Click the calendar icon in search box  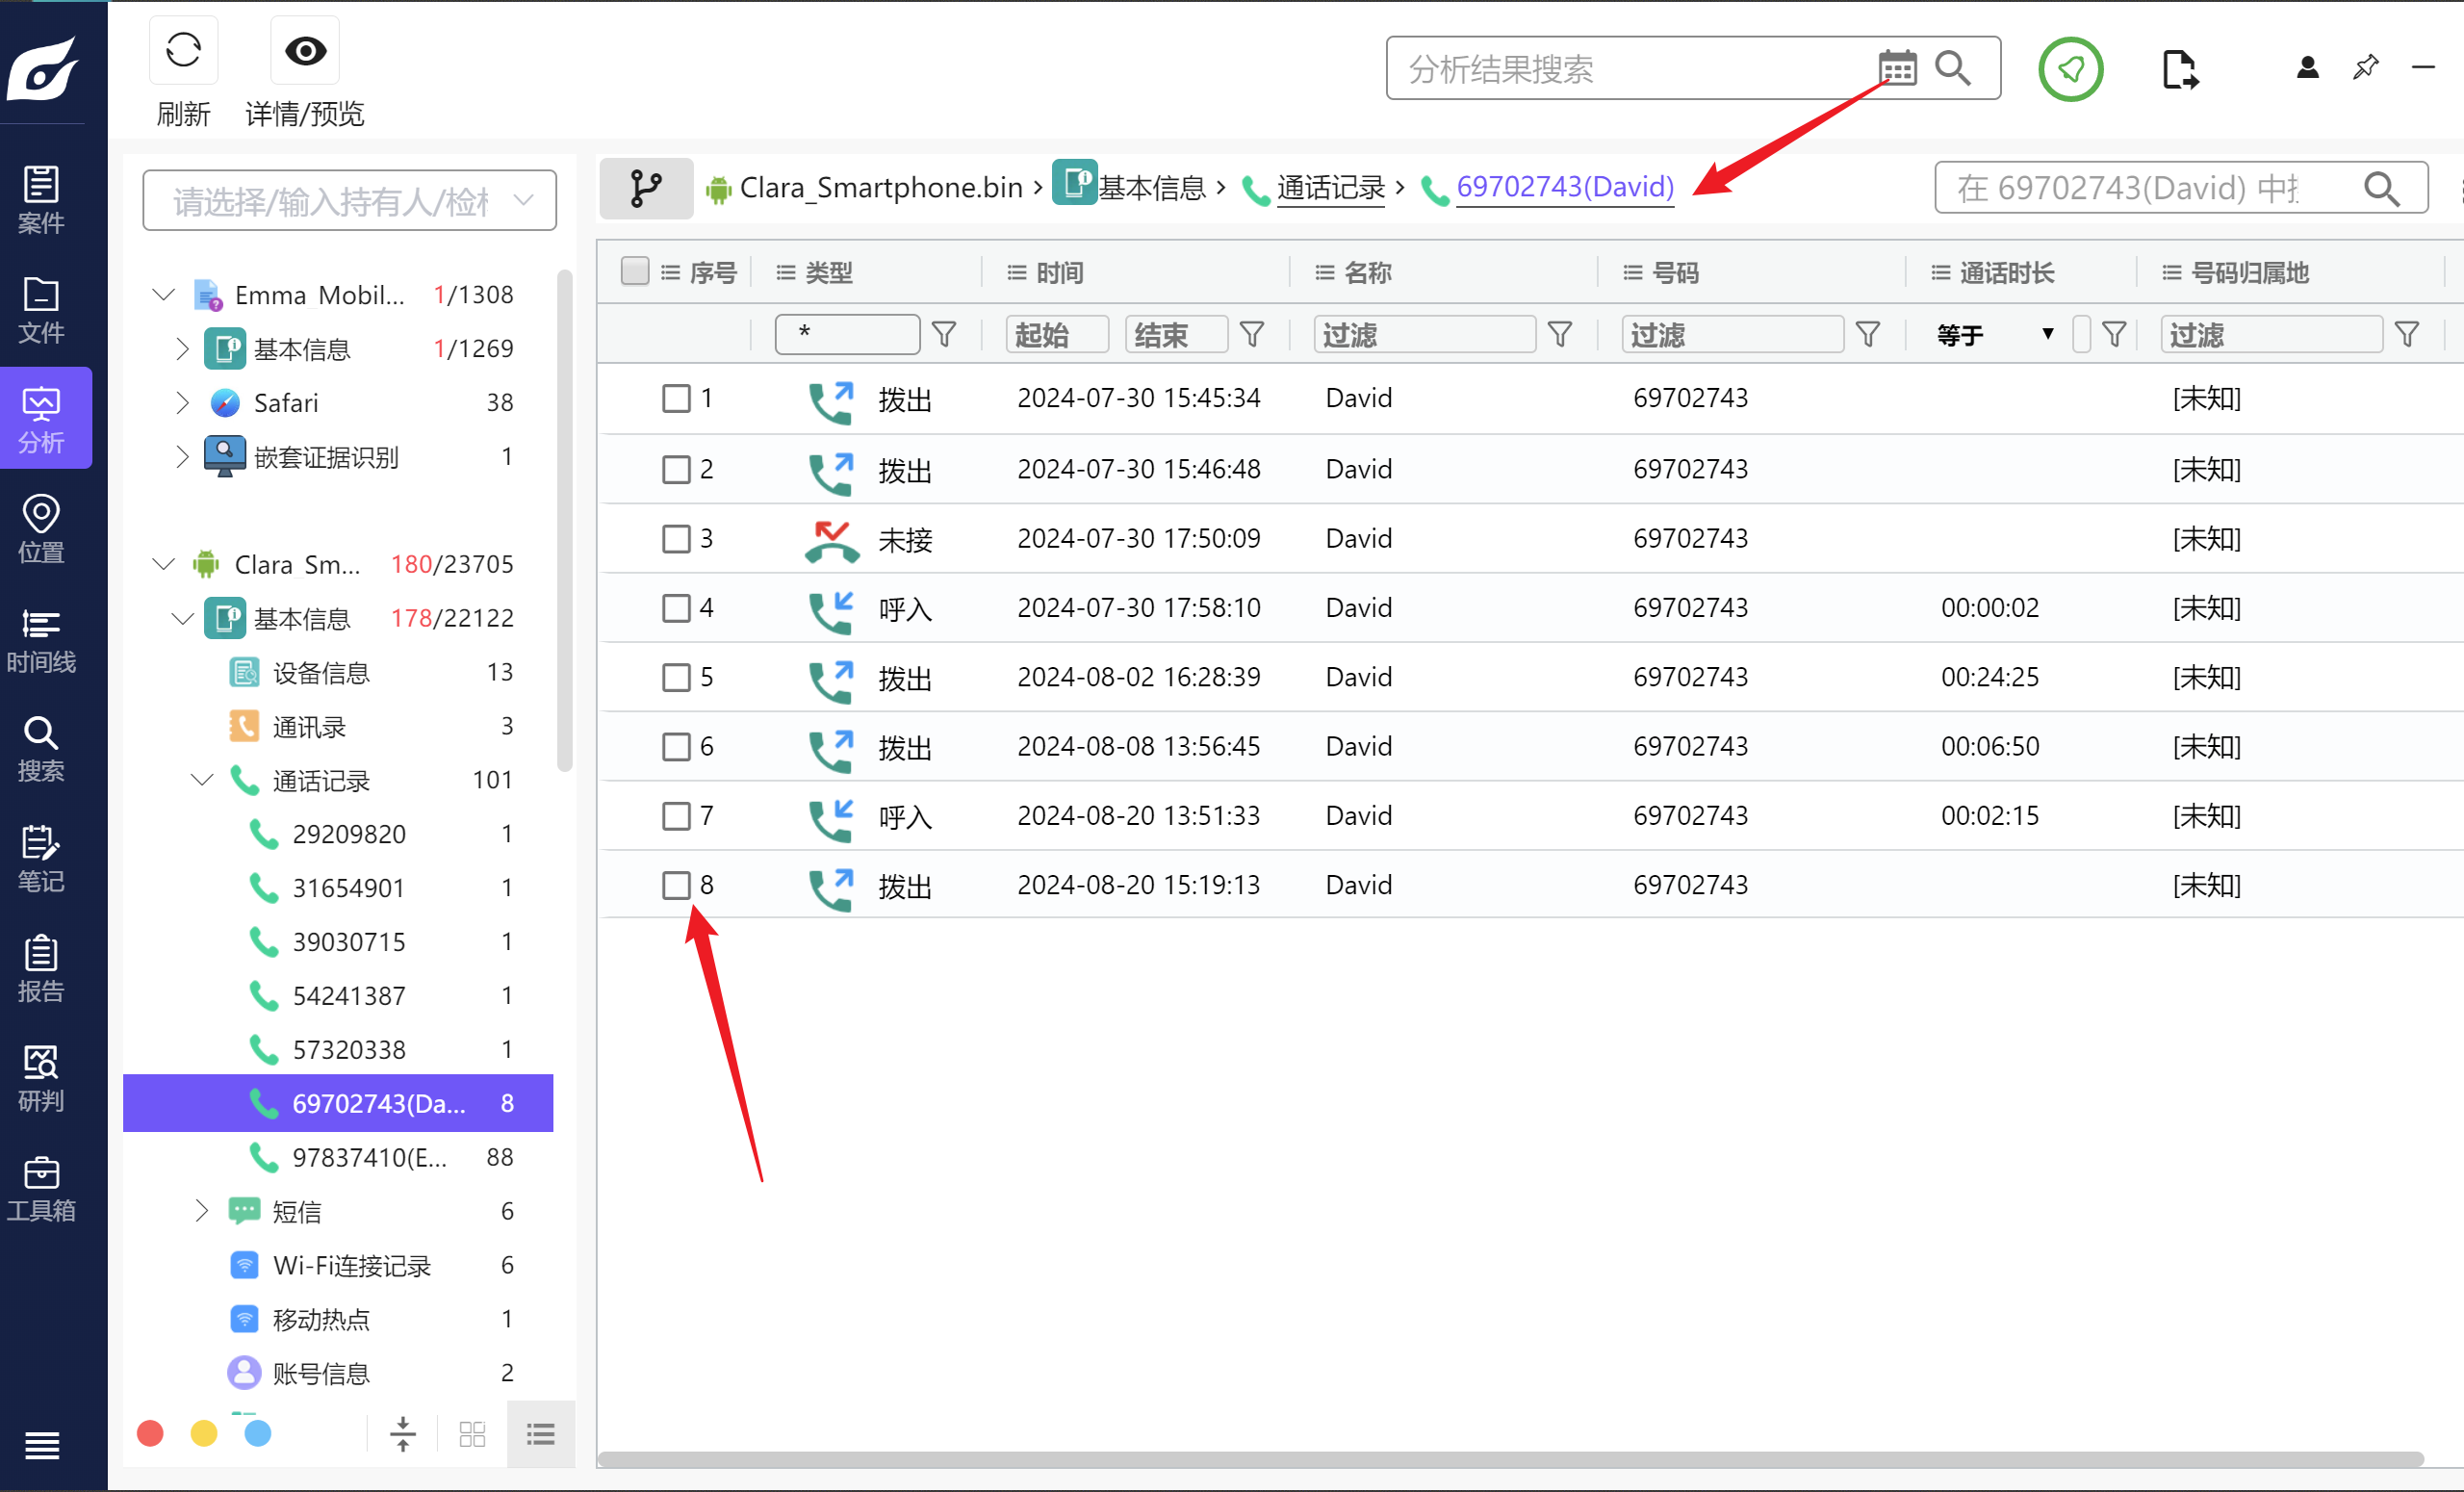(1896, 69)
